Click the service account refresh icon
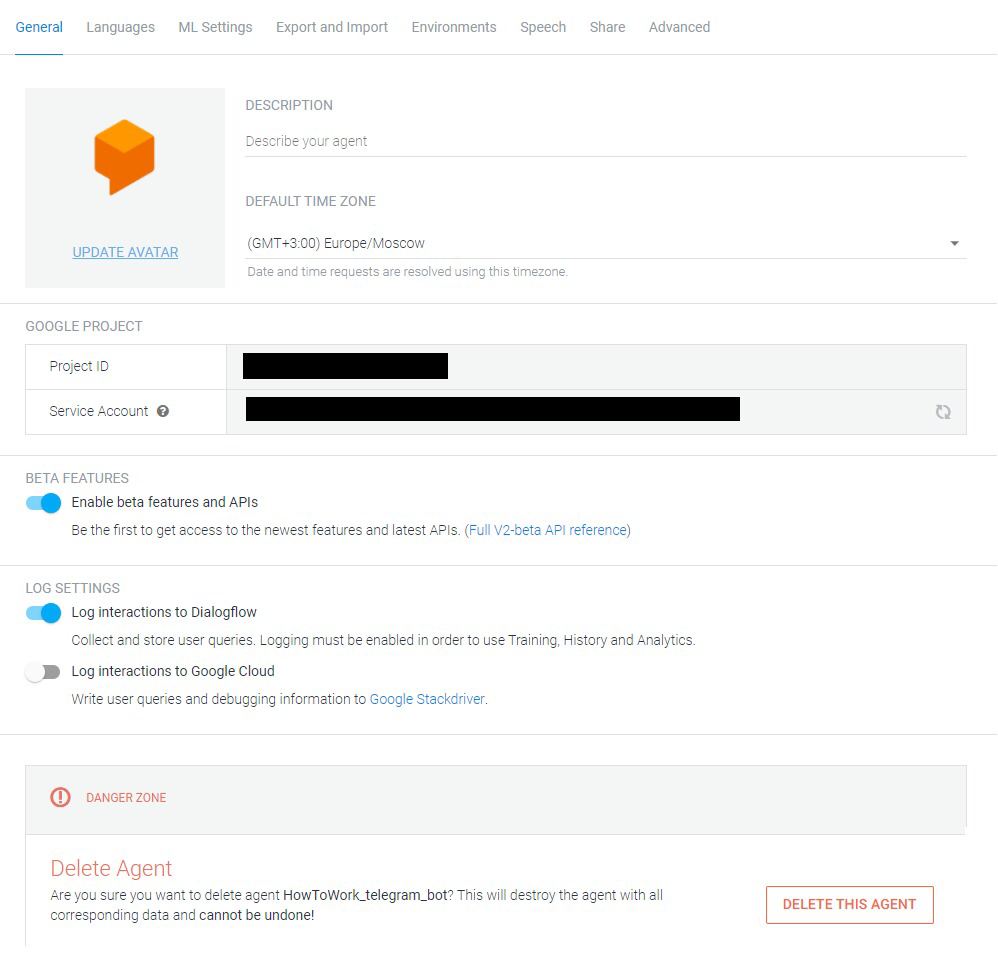This screenshot has width=998, height=959. click(x=943, y=412)
